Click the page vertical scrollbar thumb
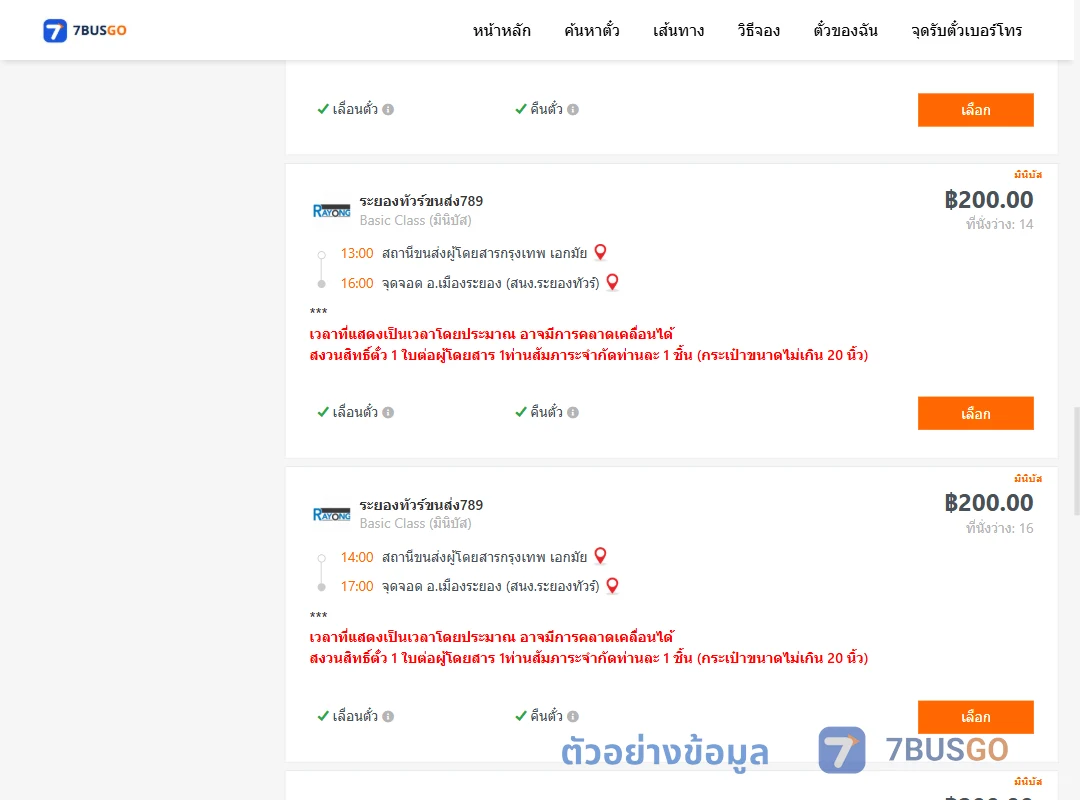The height and width of the screenshot is (800, 1080). point(1077,461)
